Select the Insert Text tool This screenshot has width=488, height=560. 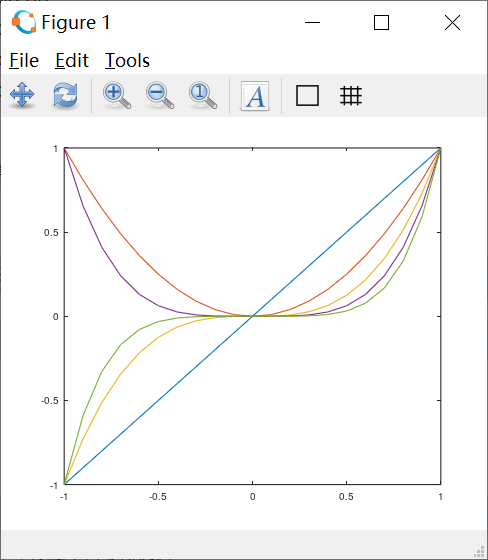(255, 96)
